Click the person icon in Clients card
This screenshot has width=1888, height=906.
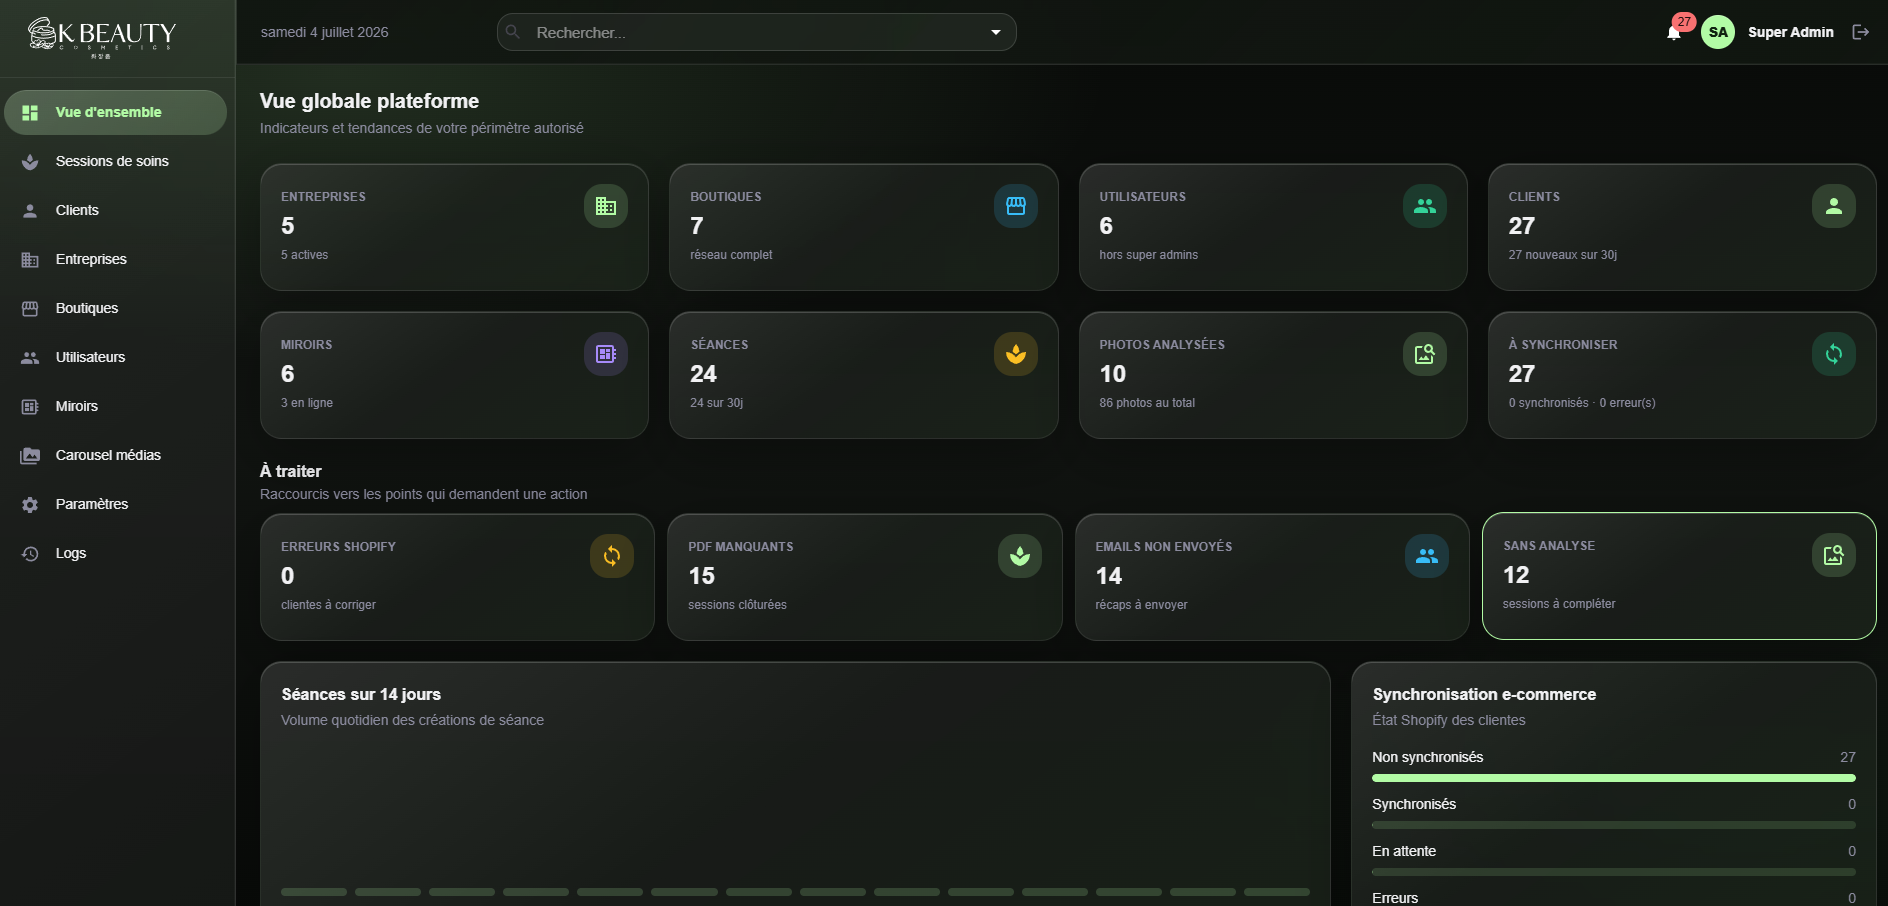pos(1834,206)
